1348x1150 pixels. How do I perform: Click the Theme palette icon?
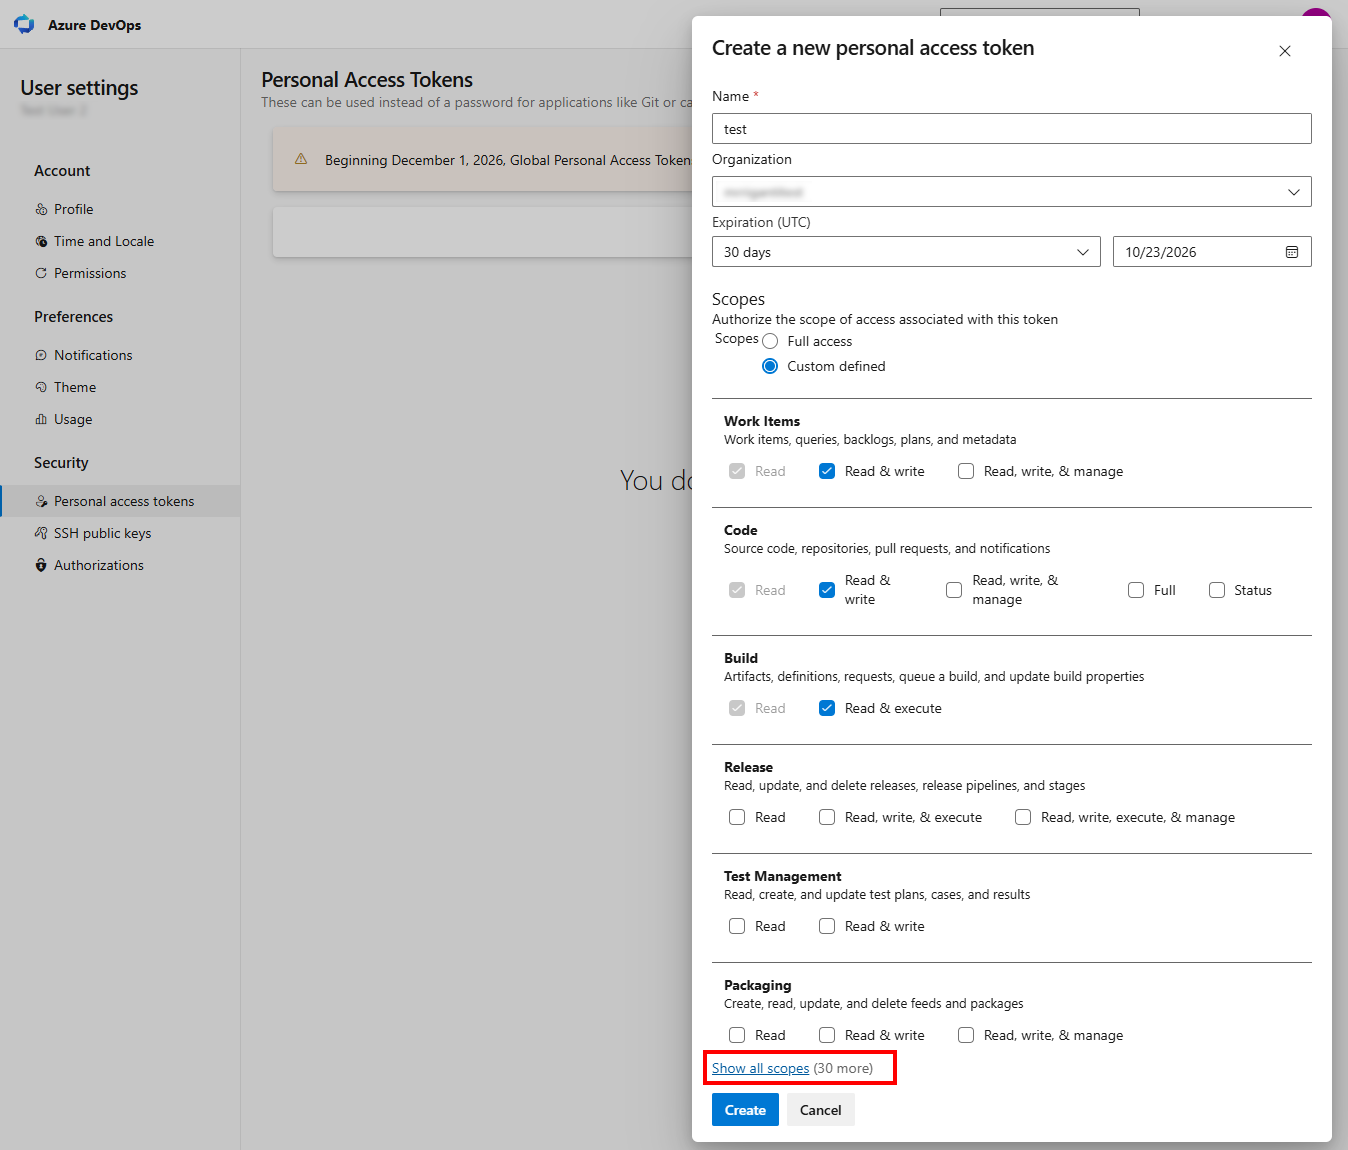pos(41,387)
